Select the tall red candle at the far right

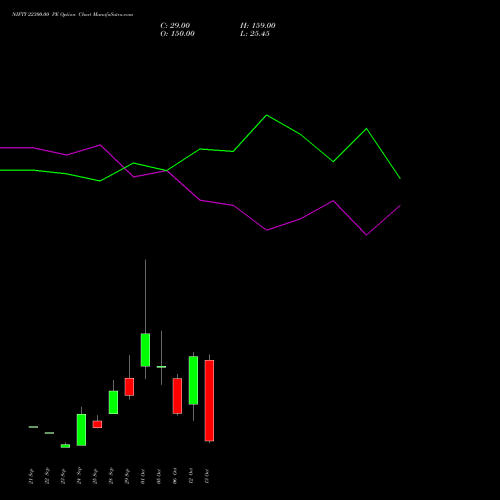209,400
